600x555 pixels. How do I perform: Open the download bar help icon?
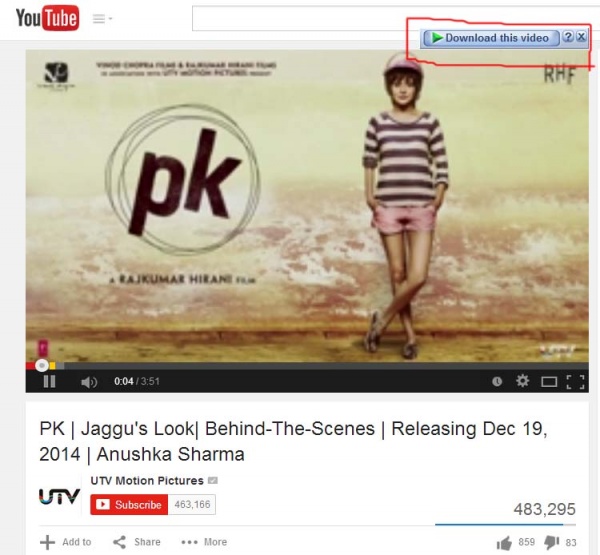click(569, 37)
